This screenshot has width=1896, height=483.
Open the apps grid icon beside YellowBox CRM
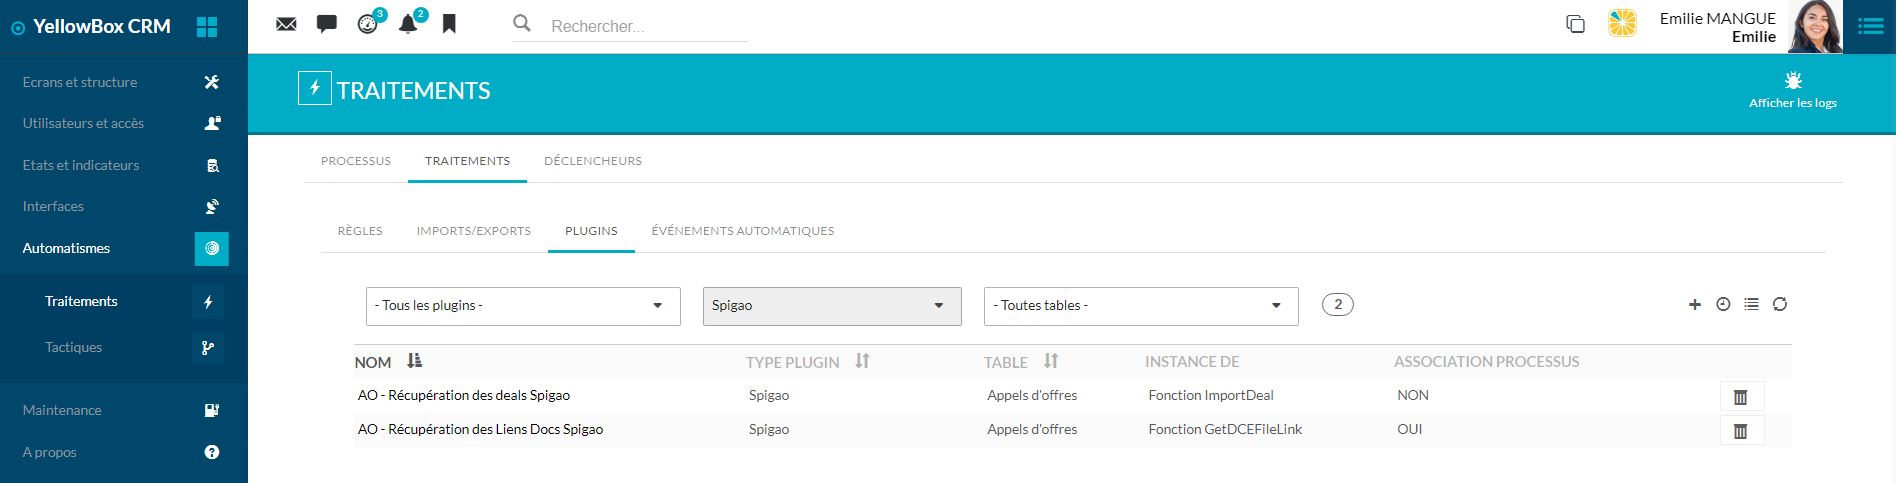pos(207,27)
